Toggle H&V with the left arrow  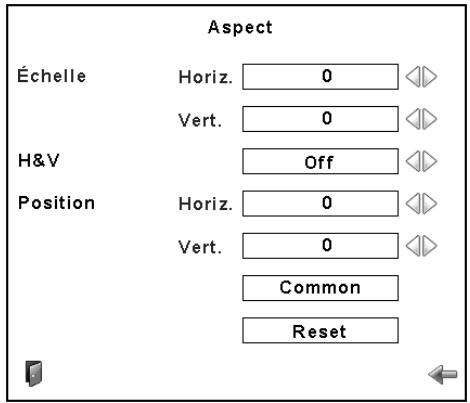(413, 161)
